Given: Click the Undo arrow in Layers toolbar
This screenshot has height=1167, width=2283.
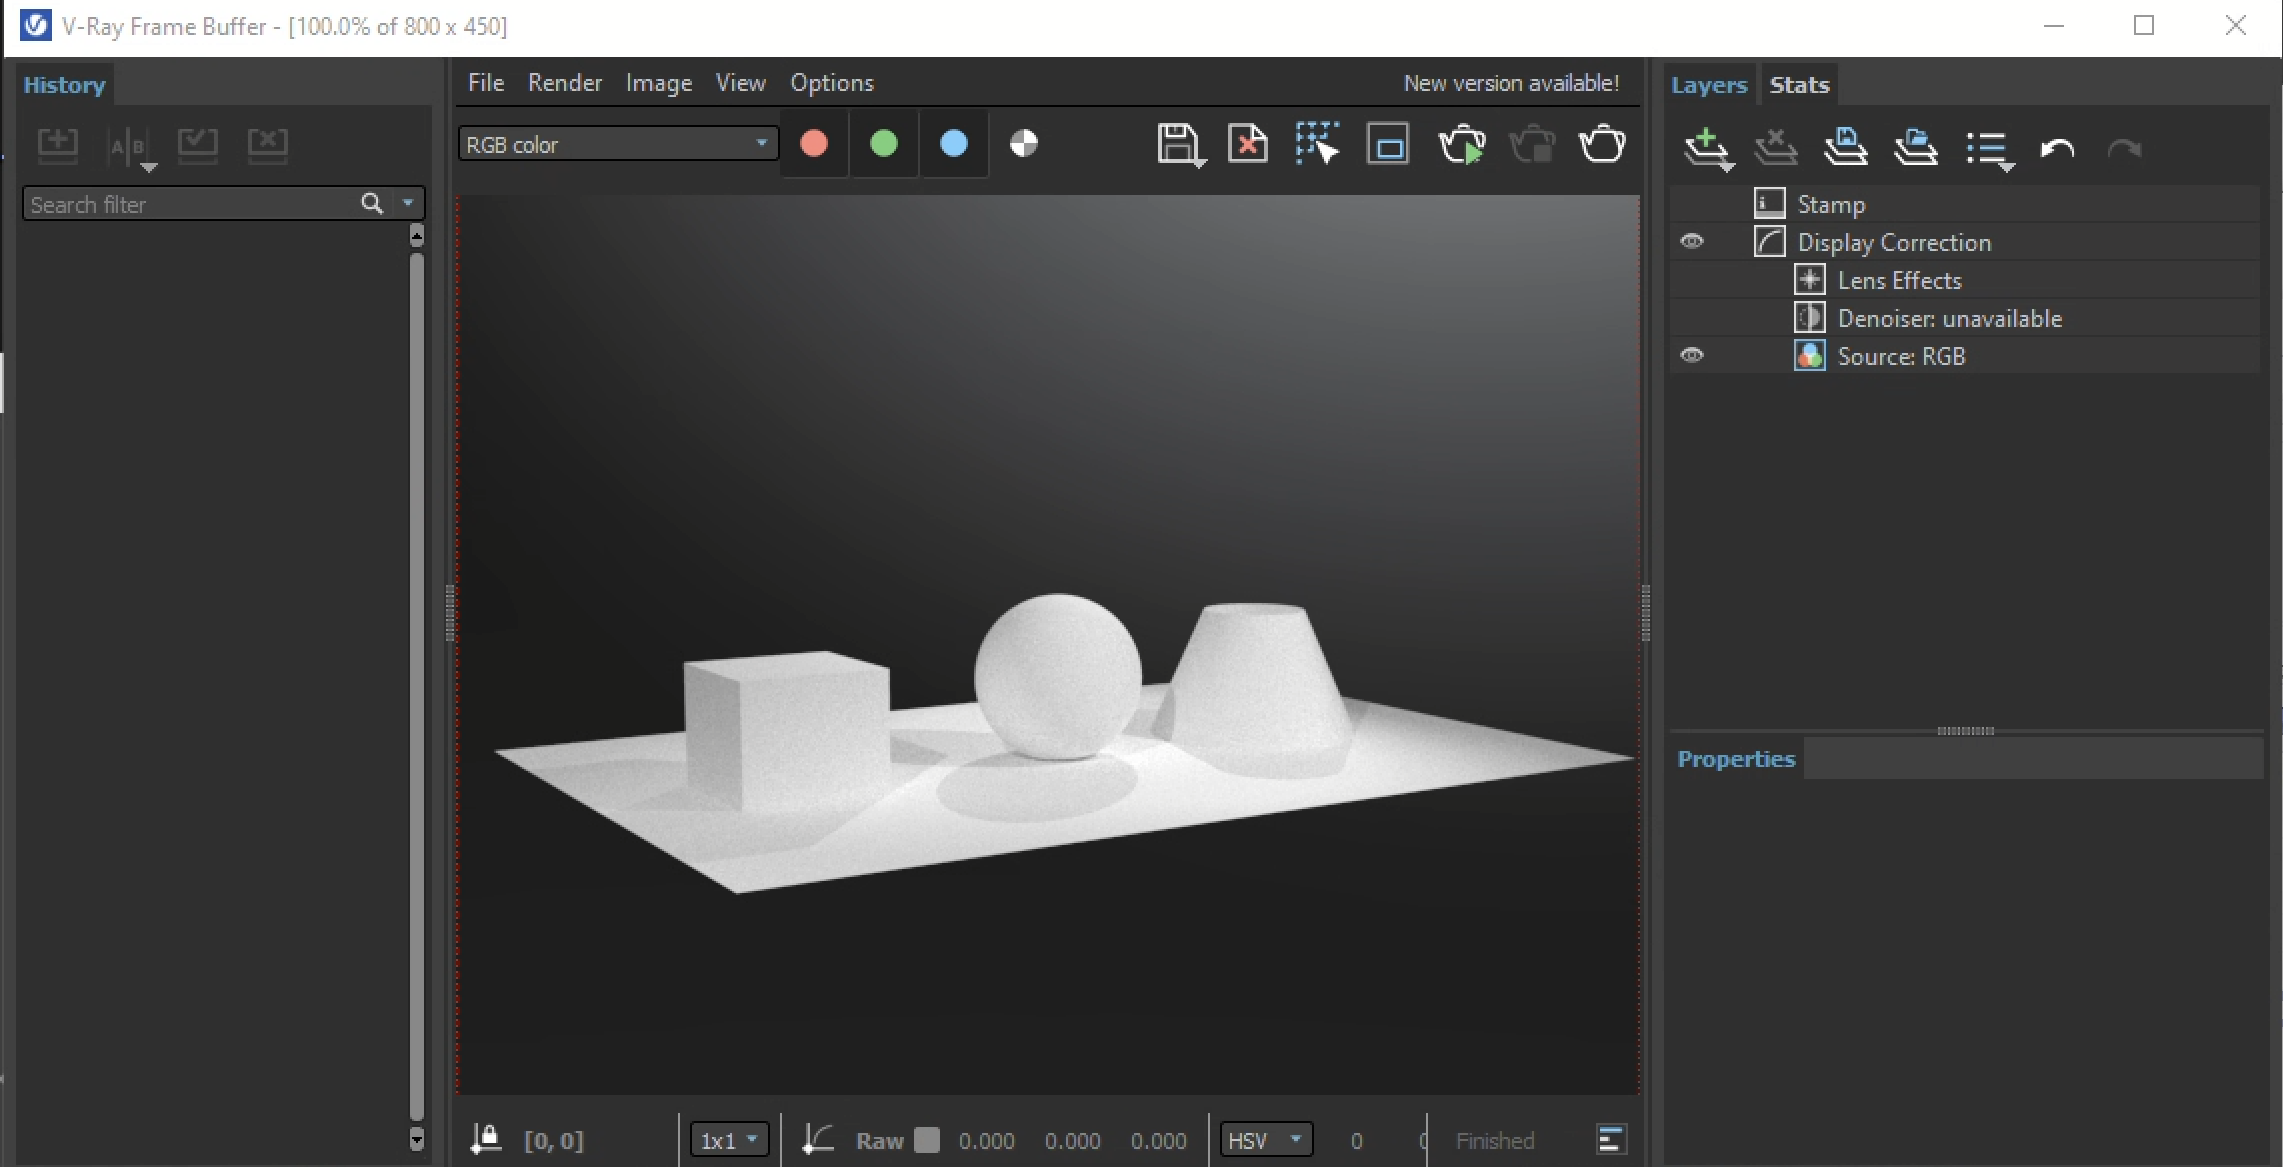Looking at the screenshot, I should coord(2056,149).
